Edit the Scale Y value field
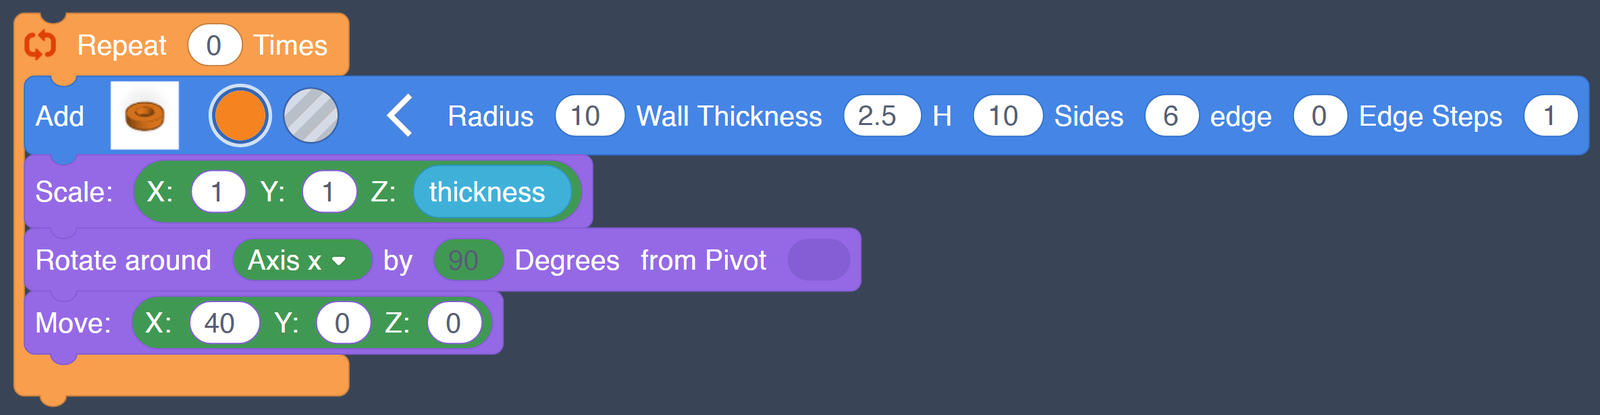The image size is (1600, 415). tap(329, 192)
